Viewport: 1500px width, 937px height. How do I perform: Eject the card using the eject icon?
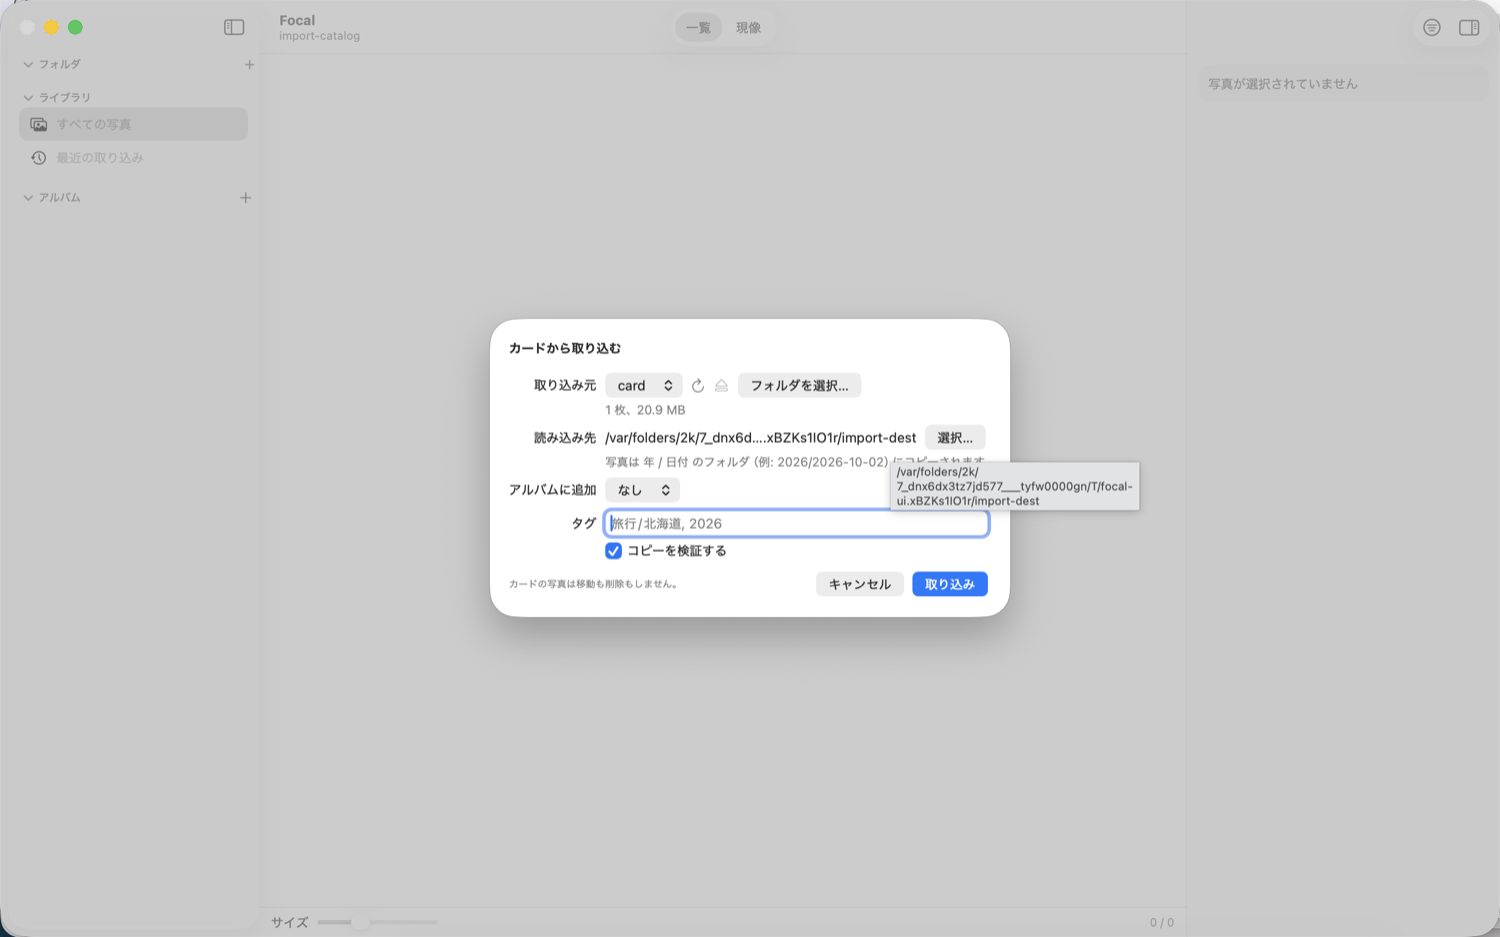[x=721, y=386]
